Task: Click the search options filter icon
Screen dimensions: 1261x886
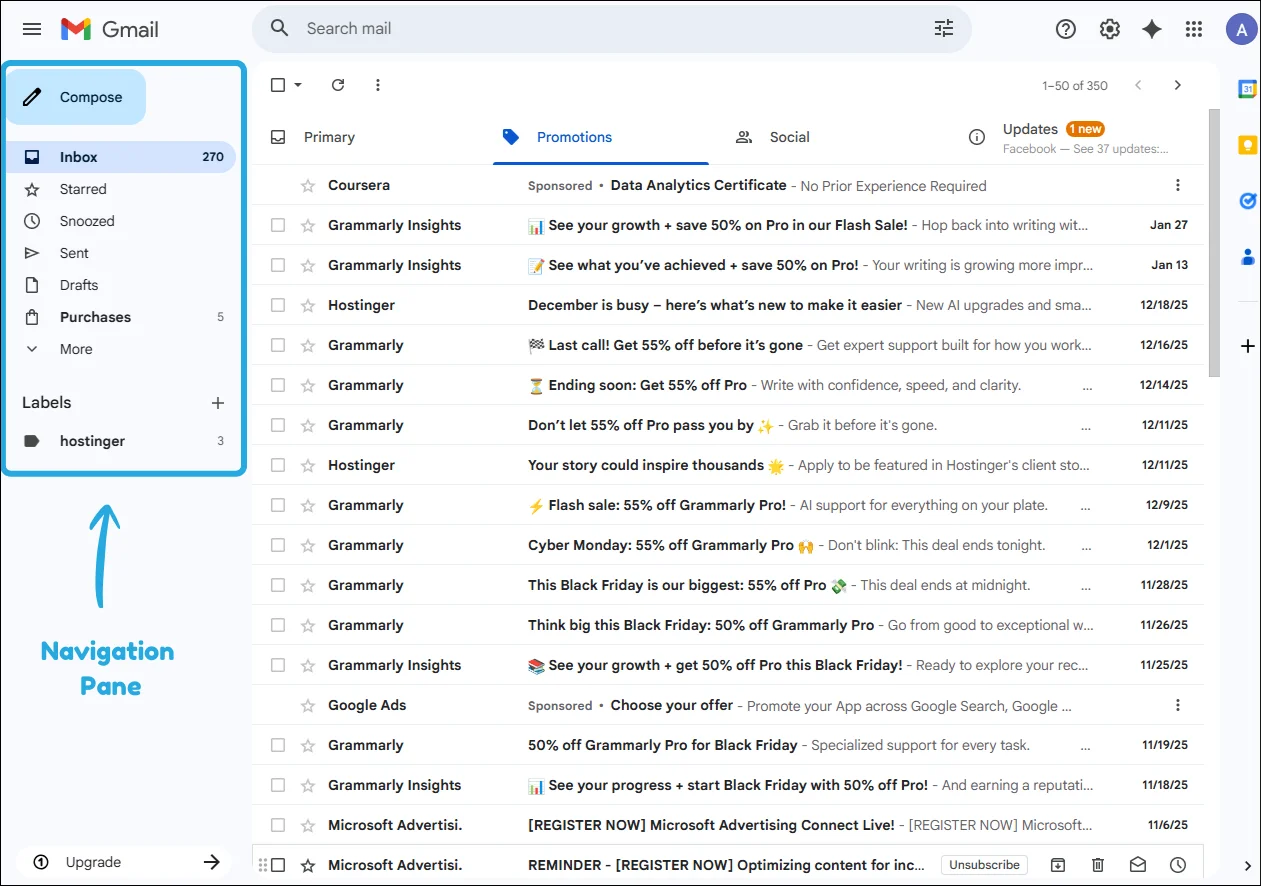Action: [944, 29]
